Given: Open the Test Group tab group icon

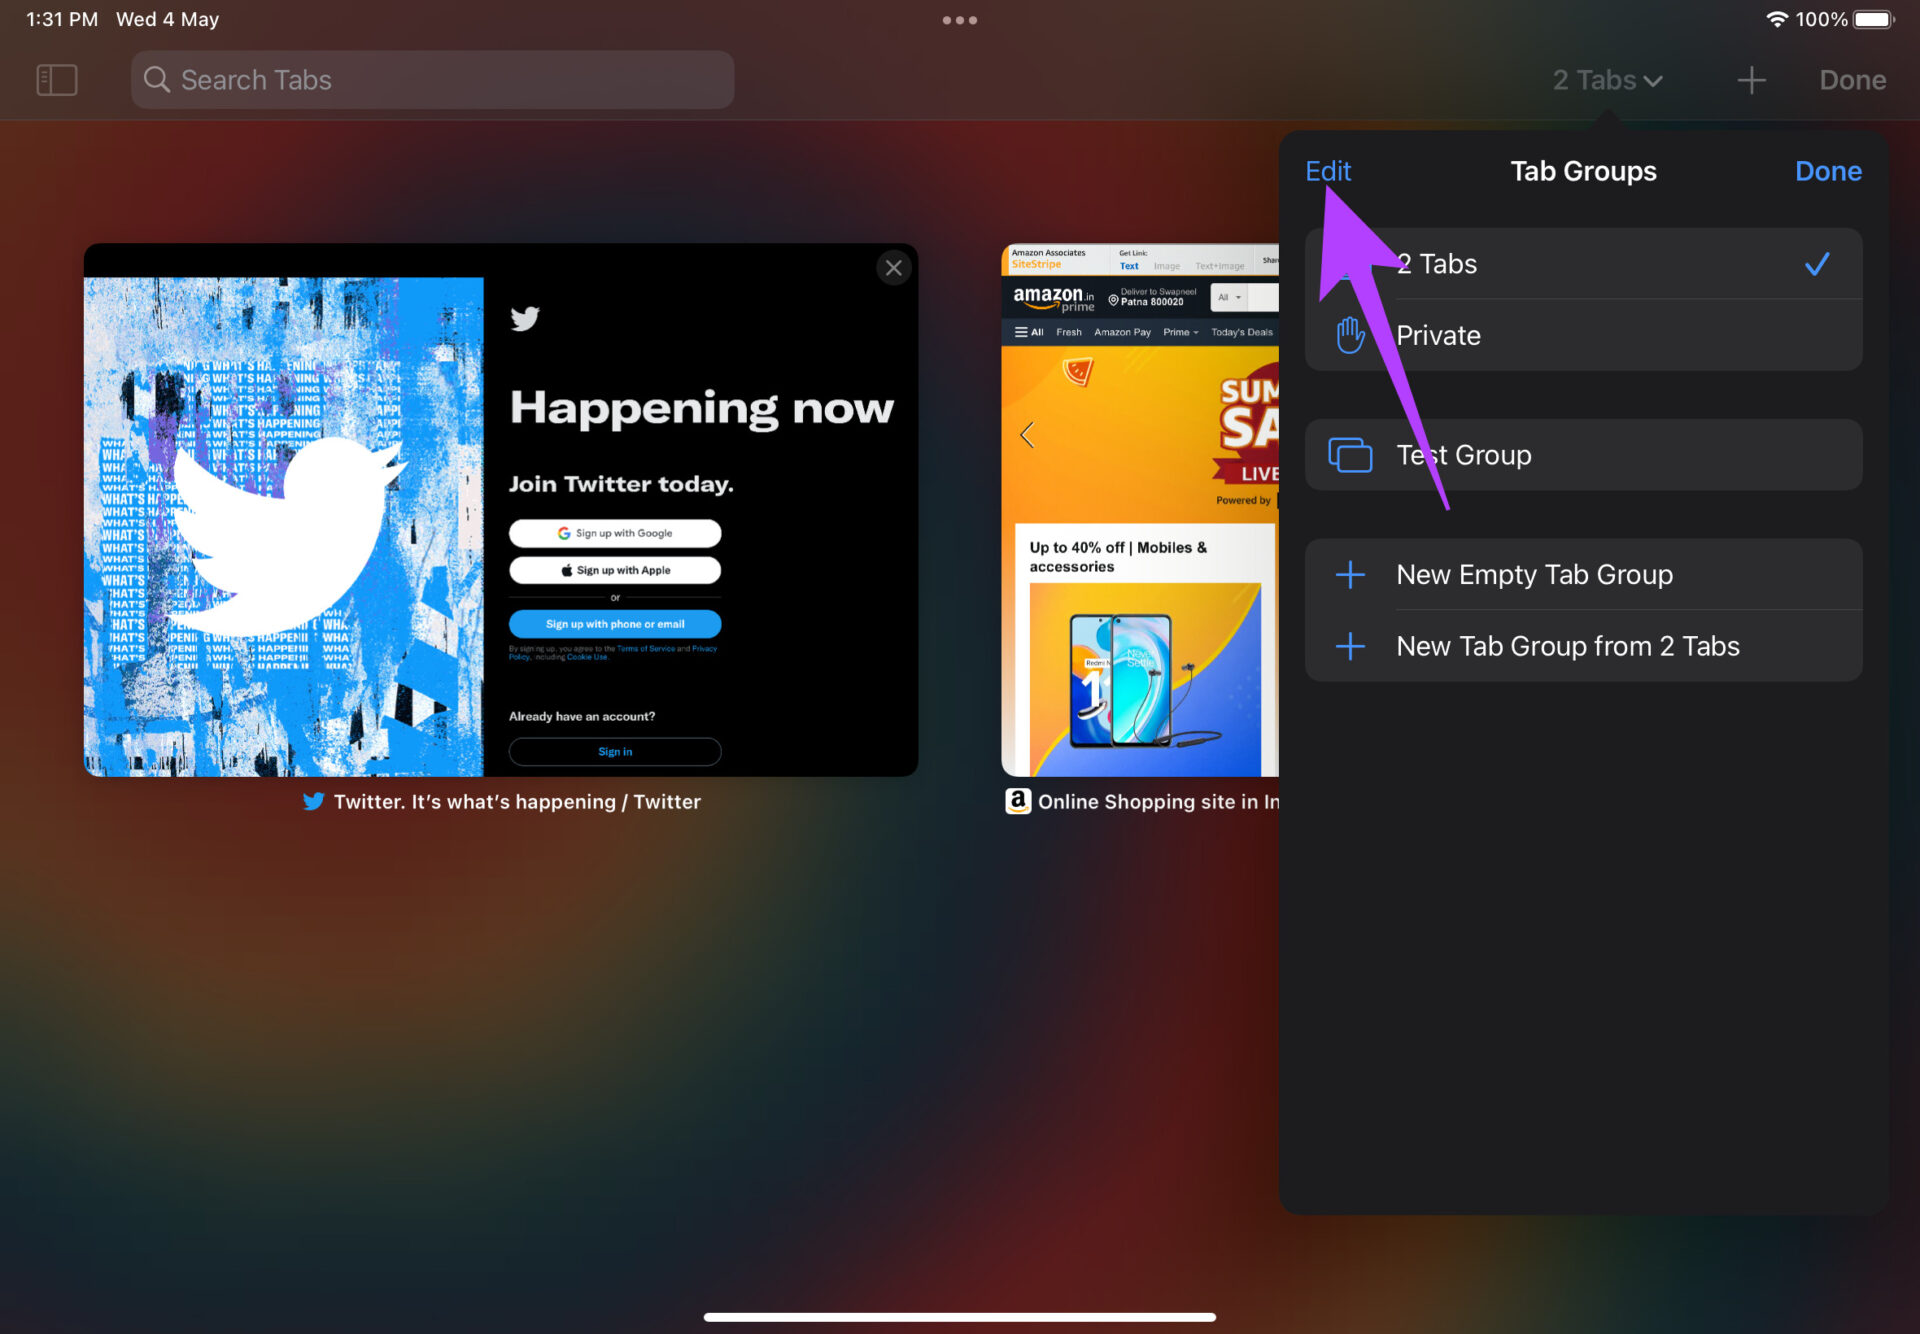Looking at the screenshot, I should [x=1350, y=455].
